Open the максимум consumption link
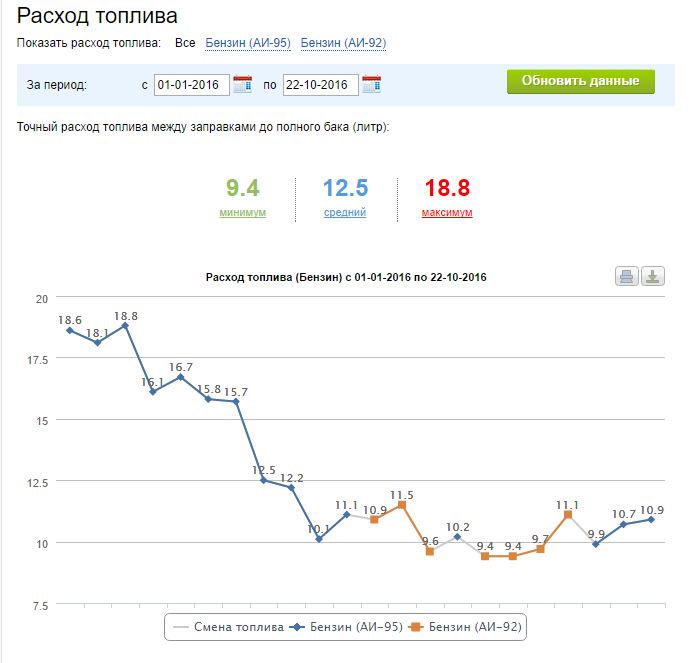 (448, 213)
